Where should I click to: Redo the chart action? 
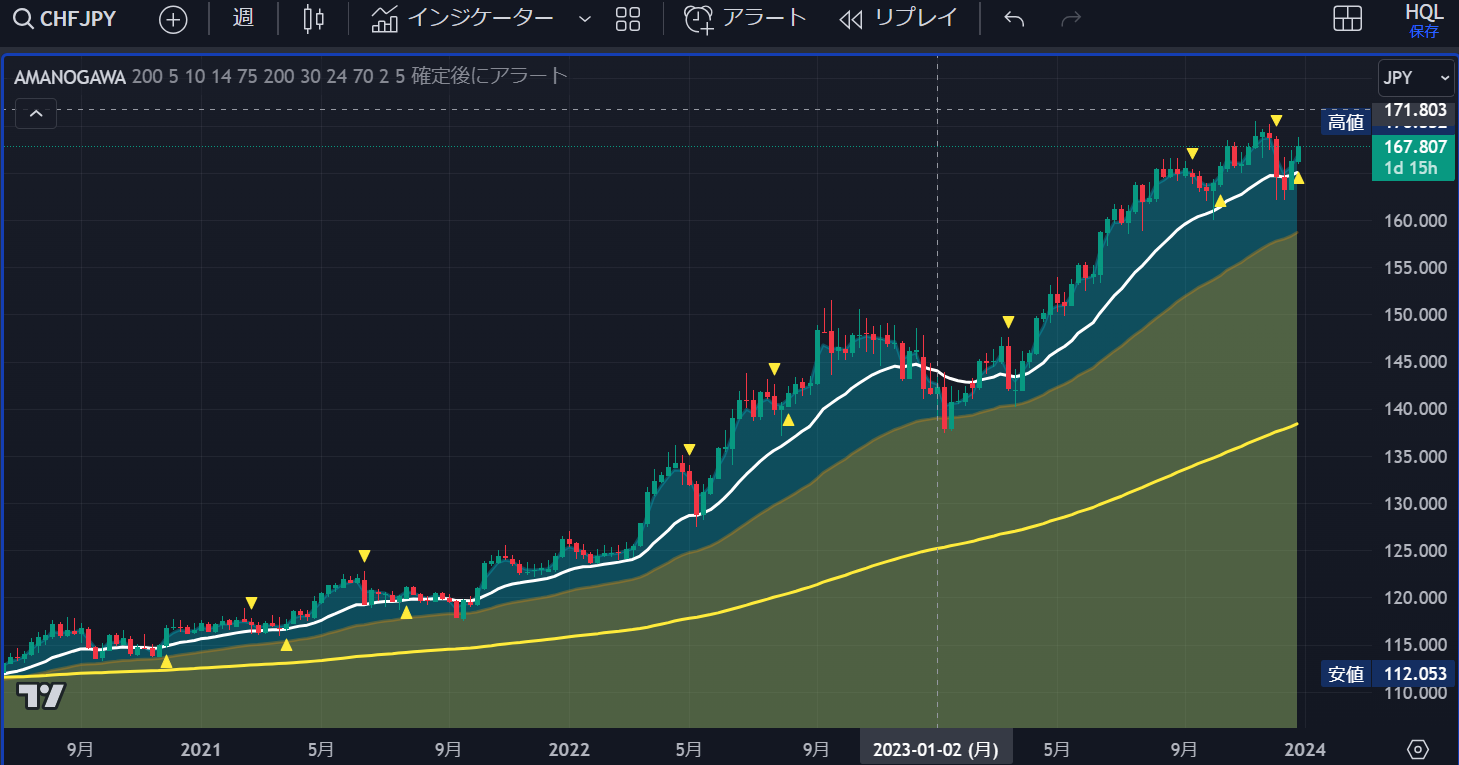[1071, 19]
